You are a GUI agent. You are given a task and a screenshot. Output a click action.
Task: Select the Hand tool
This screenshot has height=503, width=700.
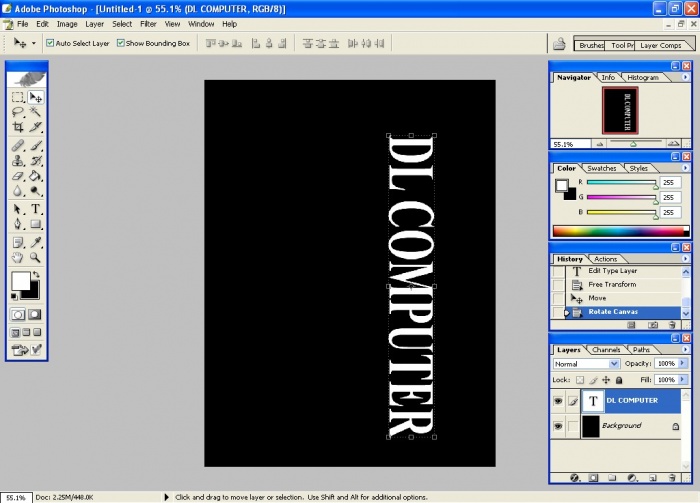[18, 258]
